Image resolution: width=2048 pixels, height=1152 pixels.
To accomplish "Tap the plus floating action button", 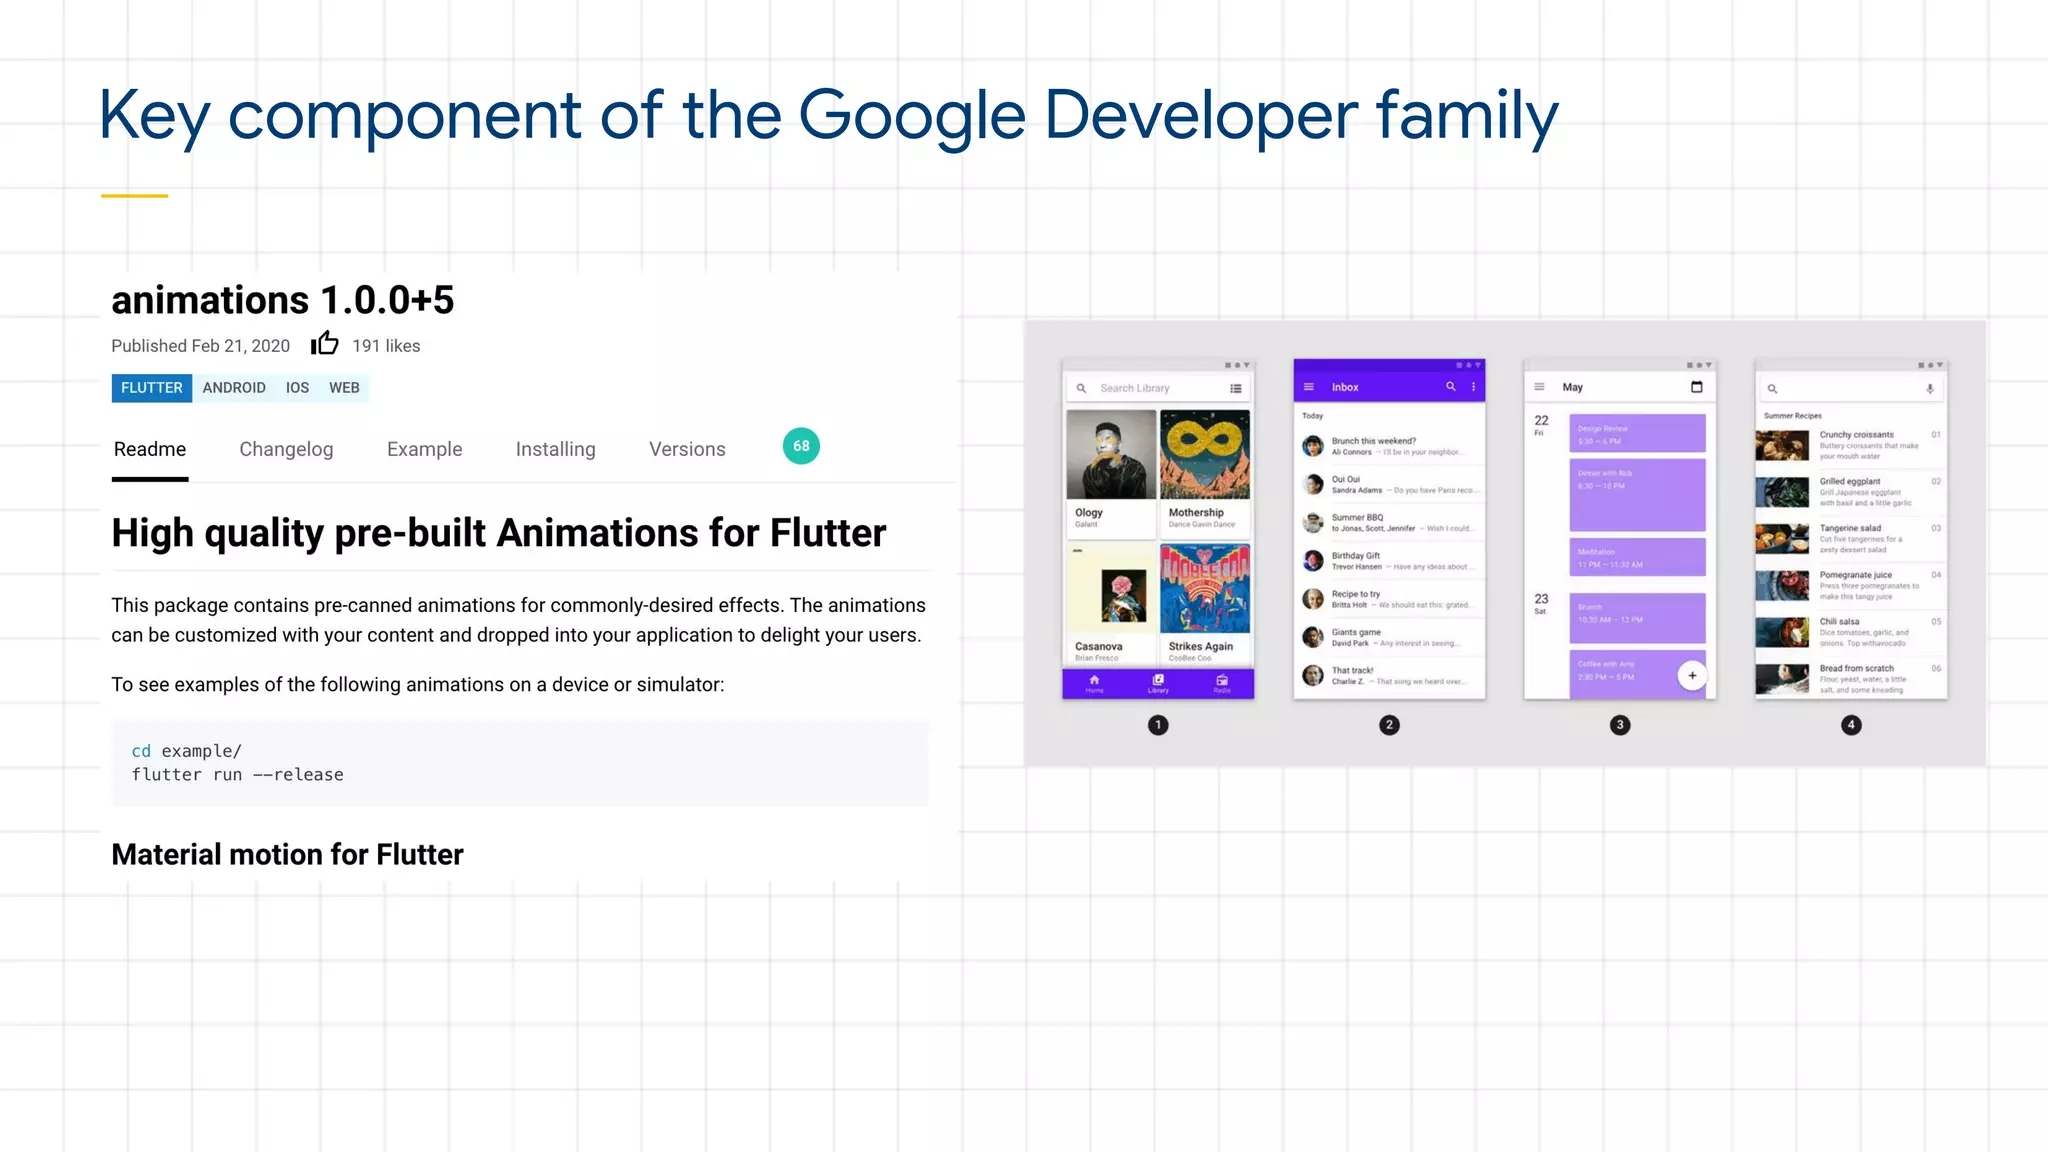I will pyautogui.click(x=1692, y=675).
